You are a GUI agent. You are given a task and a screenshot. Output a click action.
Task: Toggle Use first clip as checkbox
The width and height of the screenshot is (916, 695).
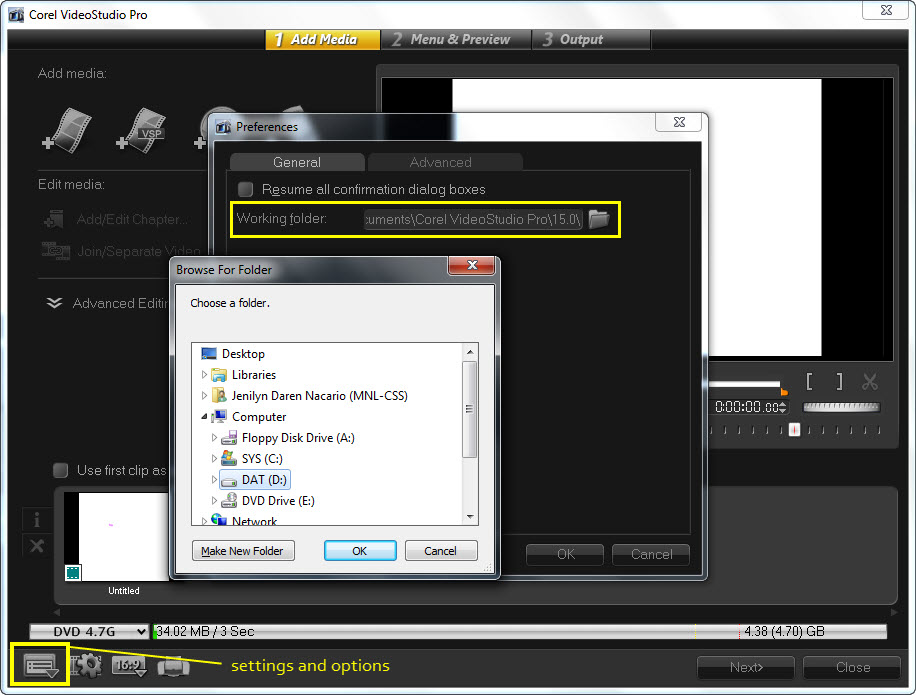60,470
